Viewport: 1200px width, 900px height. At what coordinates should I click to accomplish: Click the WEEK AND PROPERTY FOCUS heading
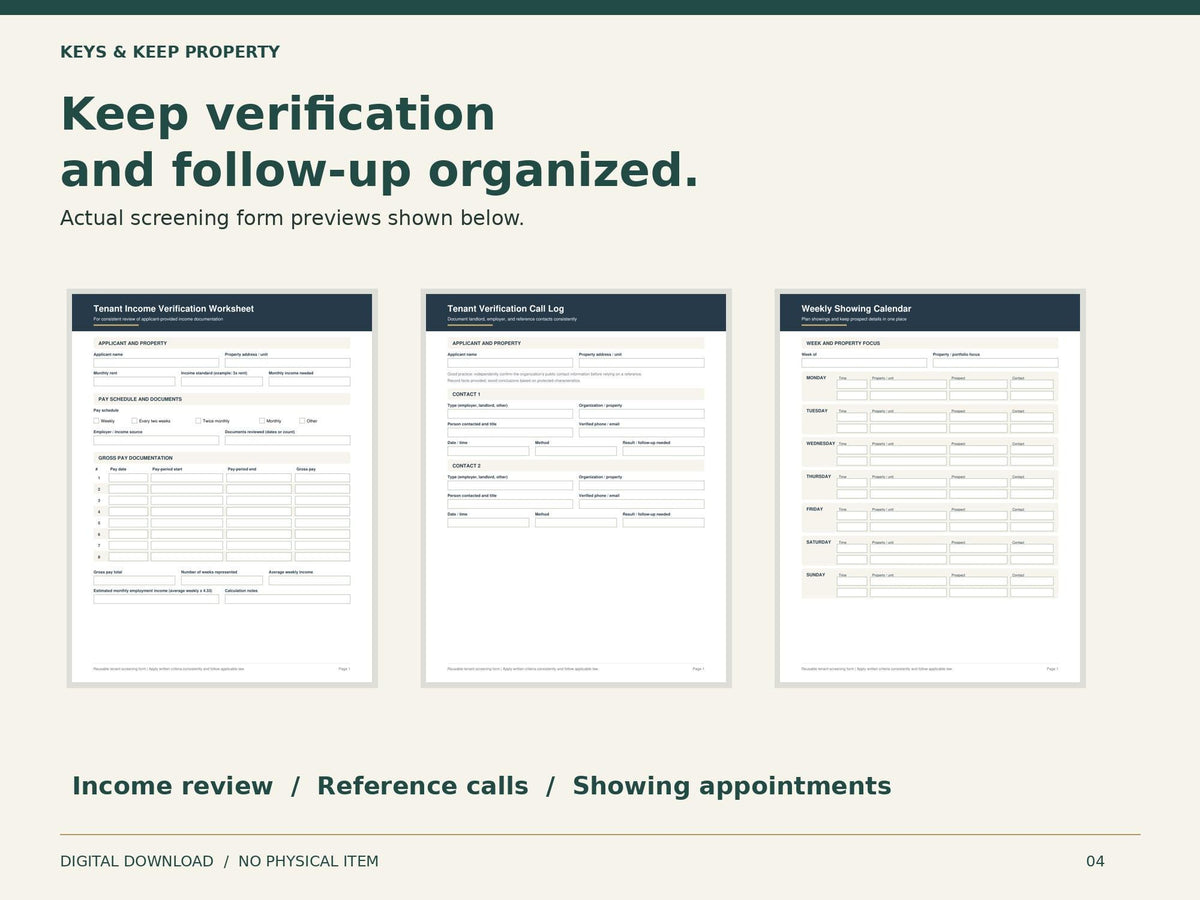click(x=843, y=343)
